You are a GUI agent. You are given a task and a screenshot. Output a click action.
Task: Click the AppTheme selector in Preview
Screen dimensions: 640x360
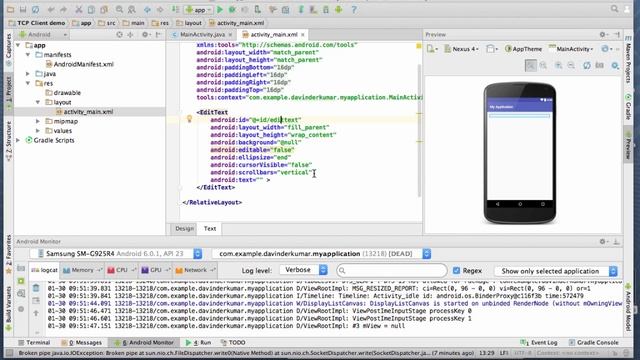524,49
